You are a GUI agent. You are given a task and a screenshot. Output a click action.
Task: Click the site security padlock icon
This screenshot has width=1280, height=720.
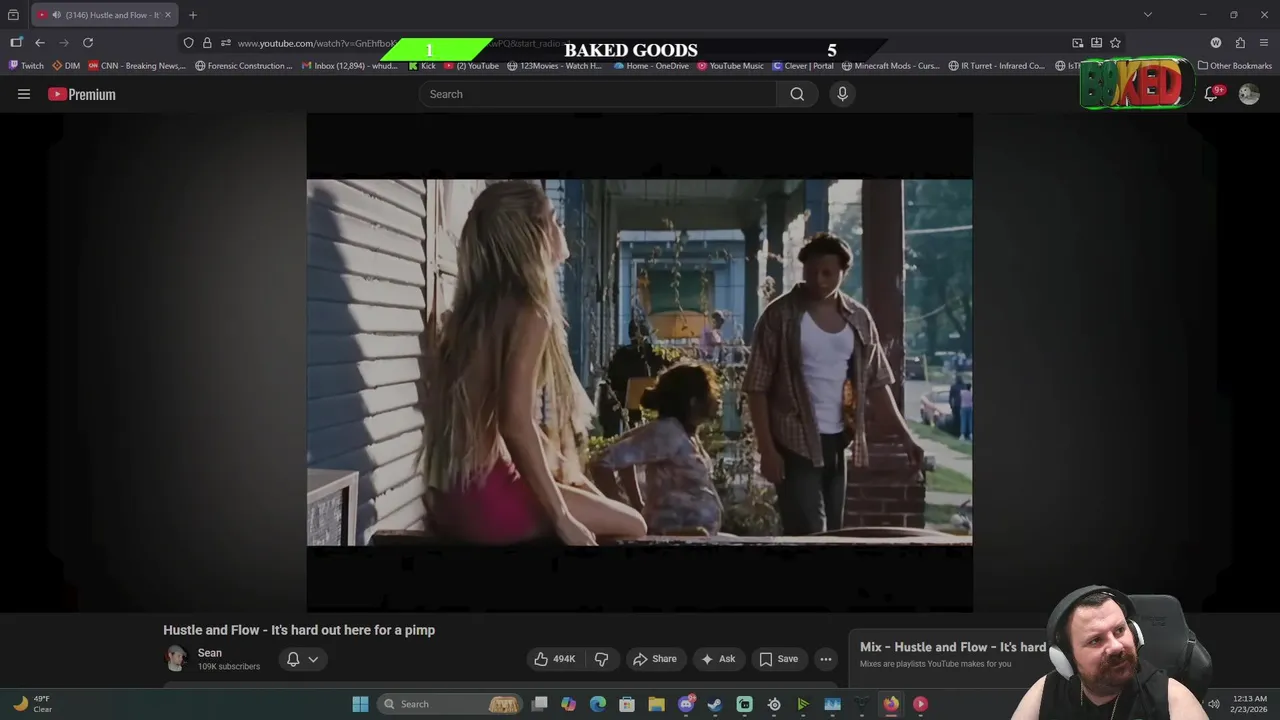207,43
